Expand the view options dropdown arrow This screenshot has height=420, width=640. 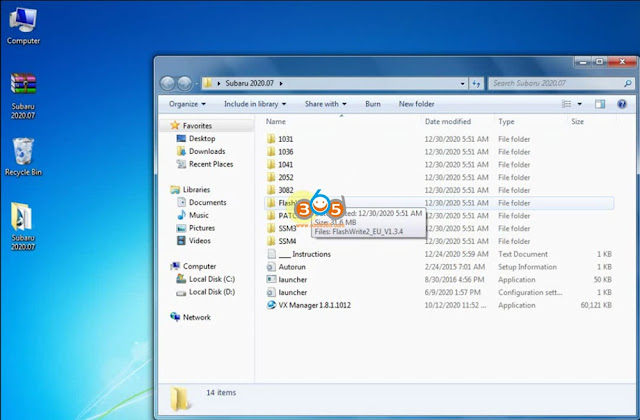579,104
